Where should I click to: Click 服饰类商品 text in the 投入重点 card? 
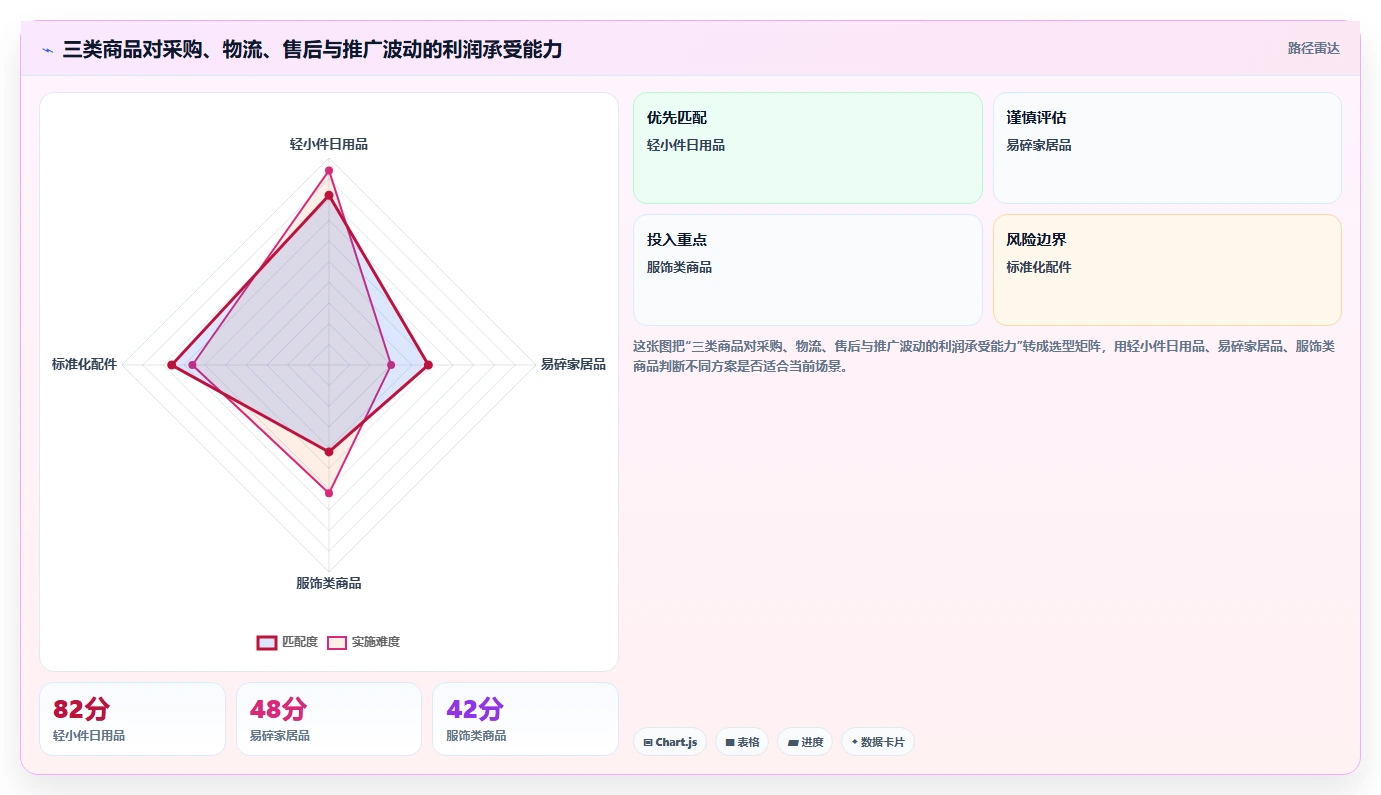click(680, 267)
